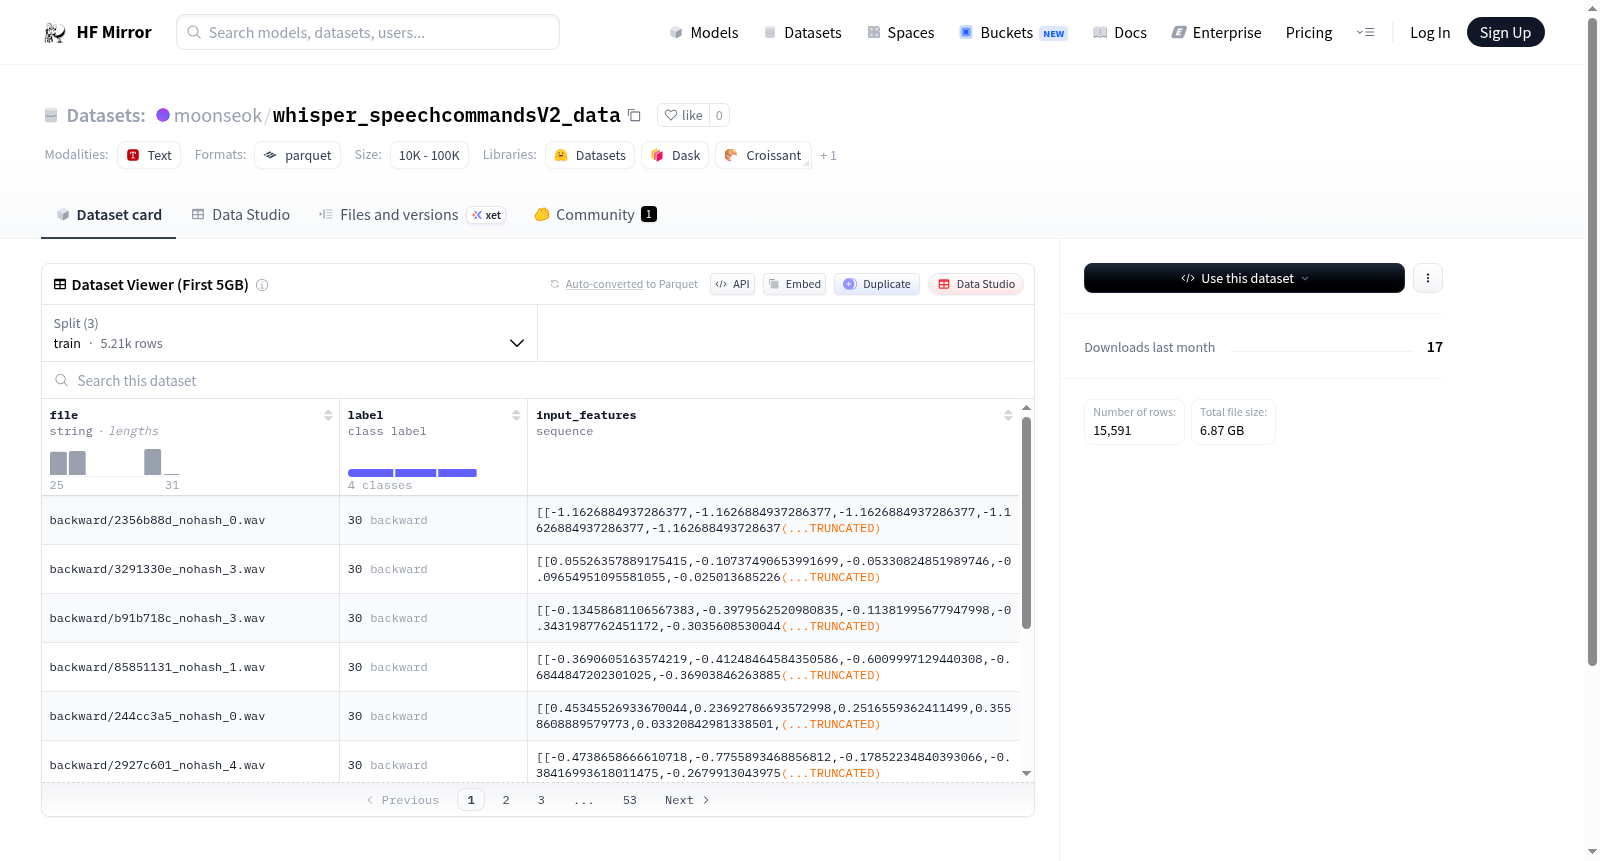This screenshot has height=861, width=1600.
Task: Click the Datasets library tag
Action: tap(590, 155)
